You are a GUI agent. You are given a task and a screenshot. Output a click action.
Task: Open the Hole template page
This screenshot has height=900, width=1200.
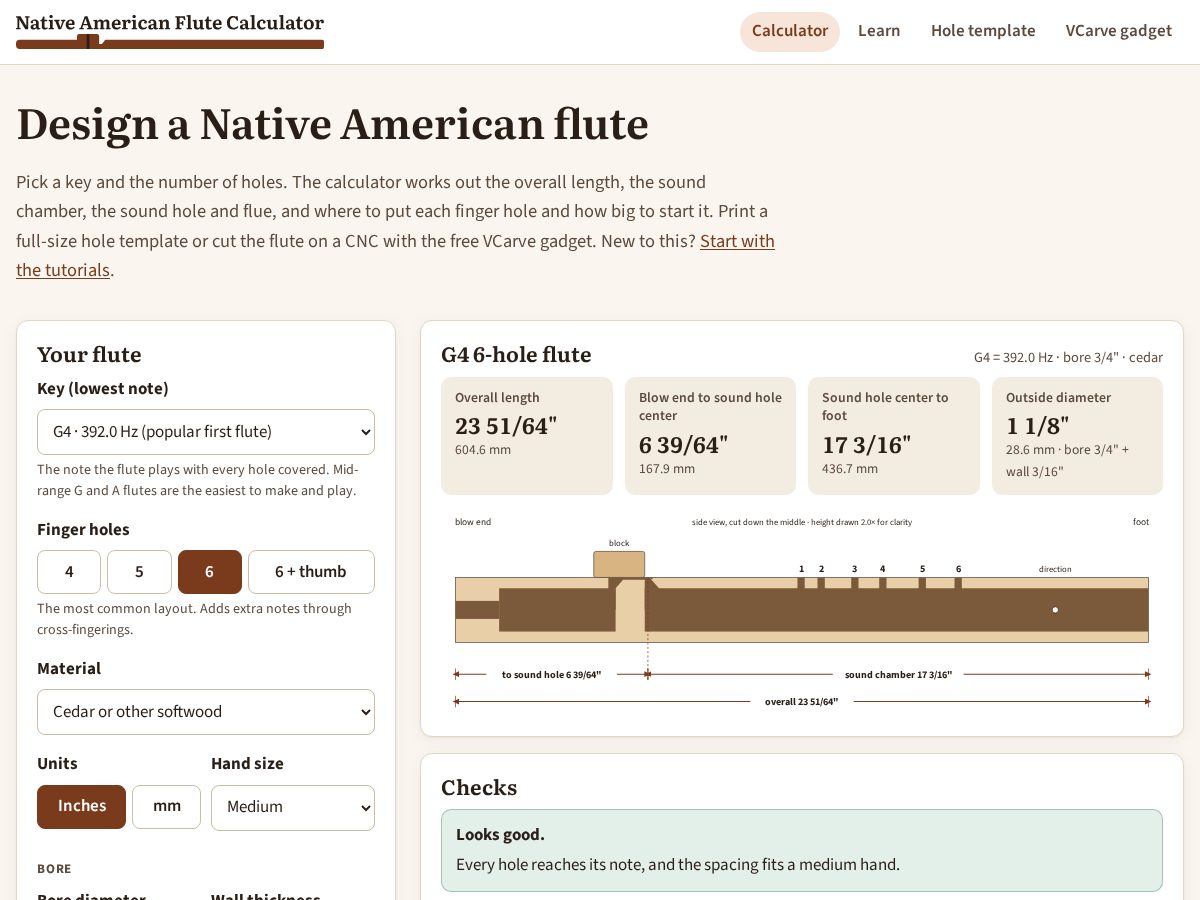(x=983, y=31)
